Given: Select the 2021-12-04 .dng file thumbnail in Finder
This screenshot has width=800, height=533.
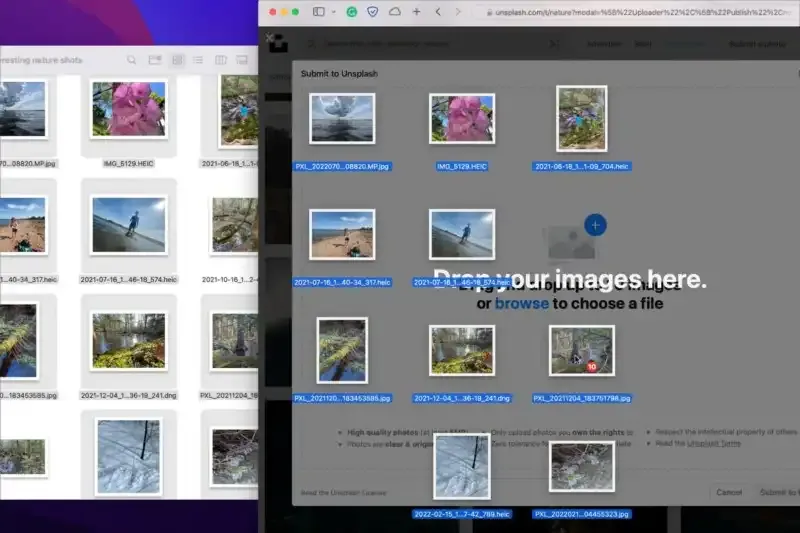Looking at the screenshot, I should (128, 340).
